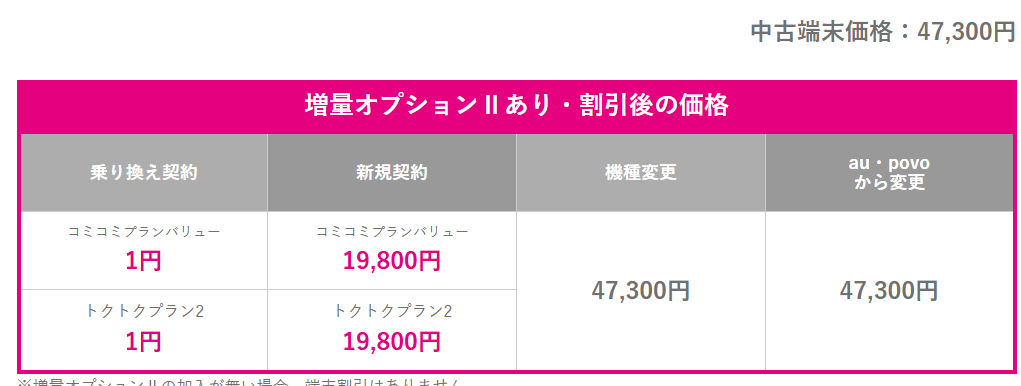Select the au・povoから変更 column header
Screen dimensions: 1021x386
[x=891, y=172]
